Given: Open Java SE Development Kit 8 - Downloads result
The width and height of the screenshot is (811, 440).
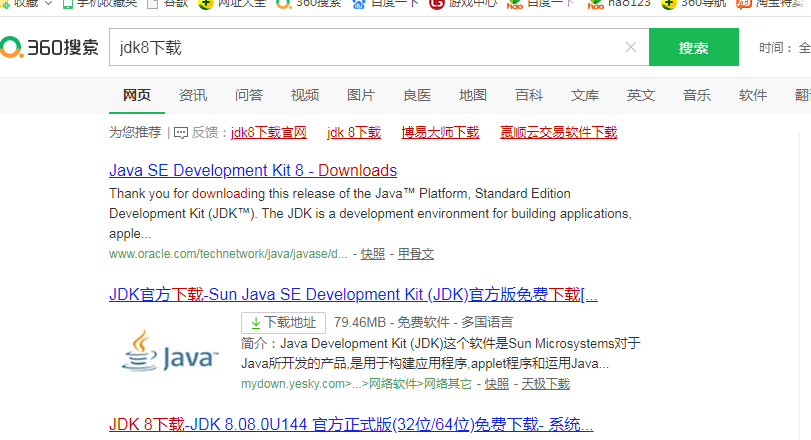Looking at the screenshot, I should (253, 171).
